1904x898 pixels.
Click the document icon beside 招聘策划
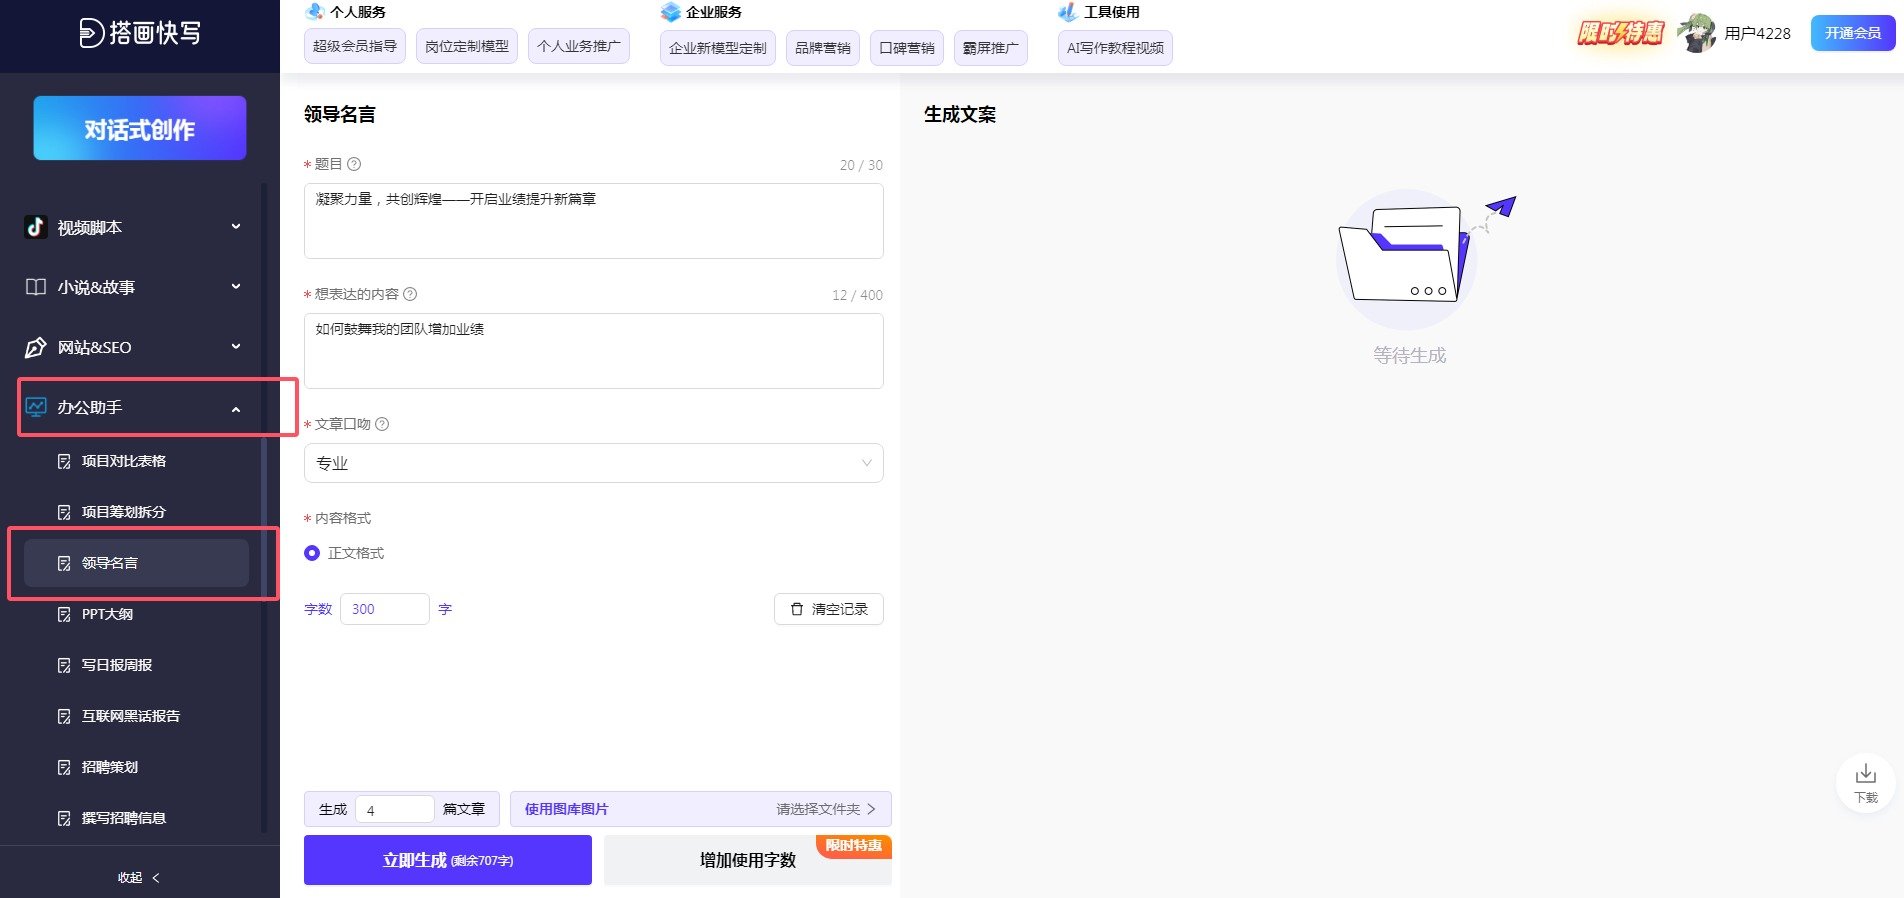tap(64, 767)
